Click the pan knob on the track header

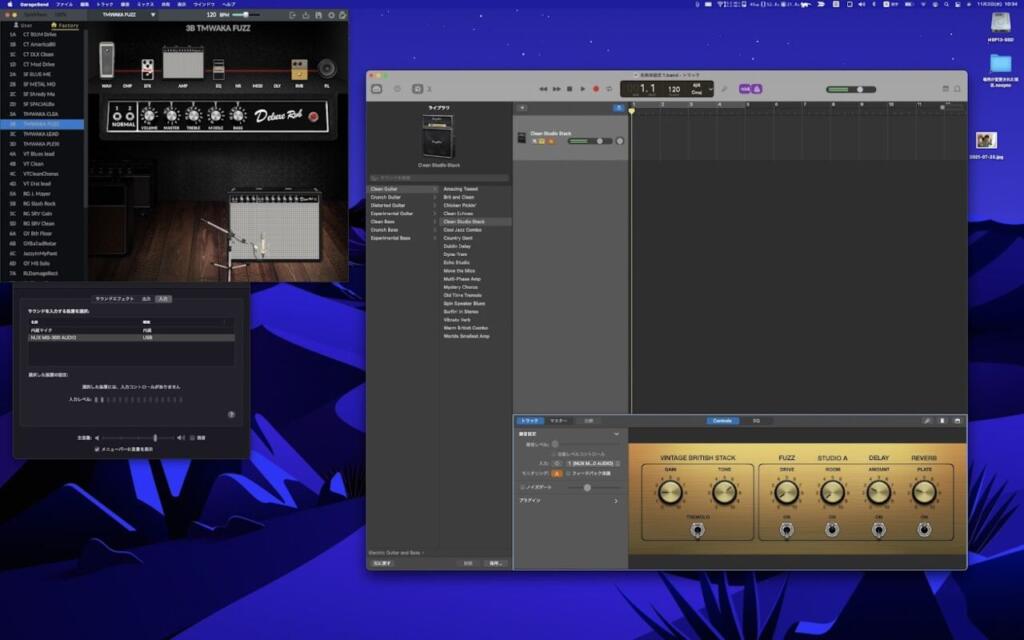(x=620, y=141)
